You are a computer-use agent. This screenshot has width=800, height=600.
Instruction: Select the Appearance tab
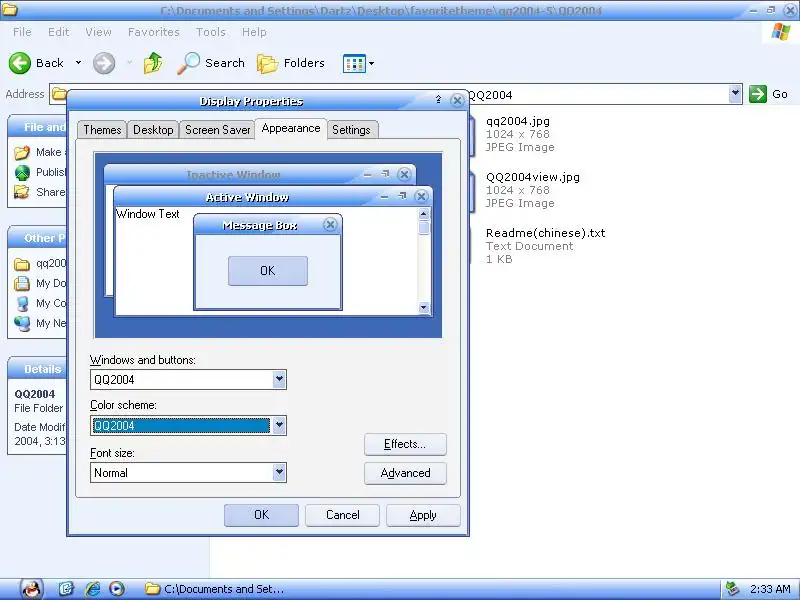(x=291, y=128)
